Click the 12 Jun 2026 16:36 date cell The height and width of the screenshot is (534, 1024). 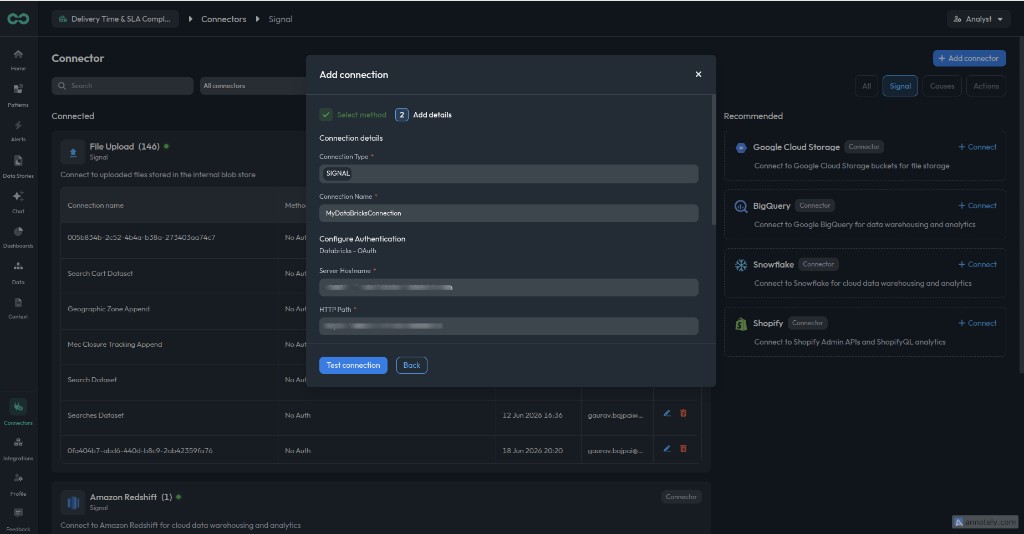[532, 415]
